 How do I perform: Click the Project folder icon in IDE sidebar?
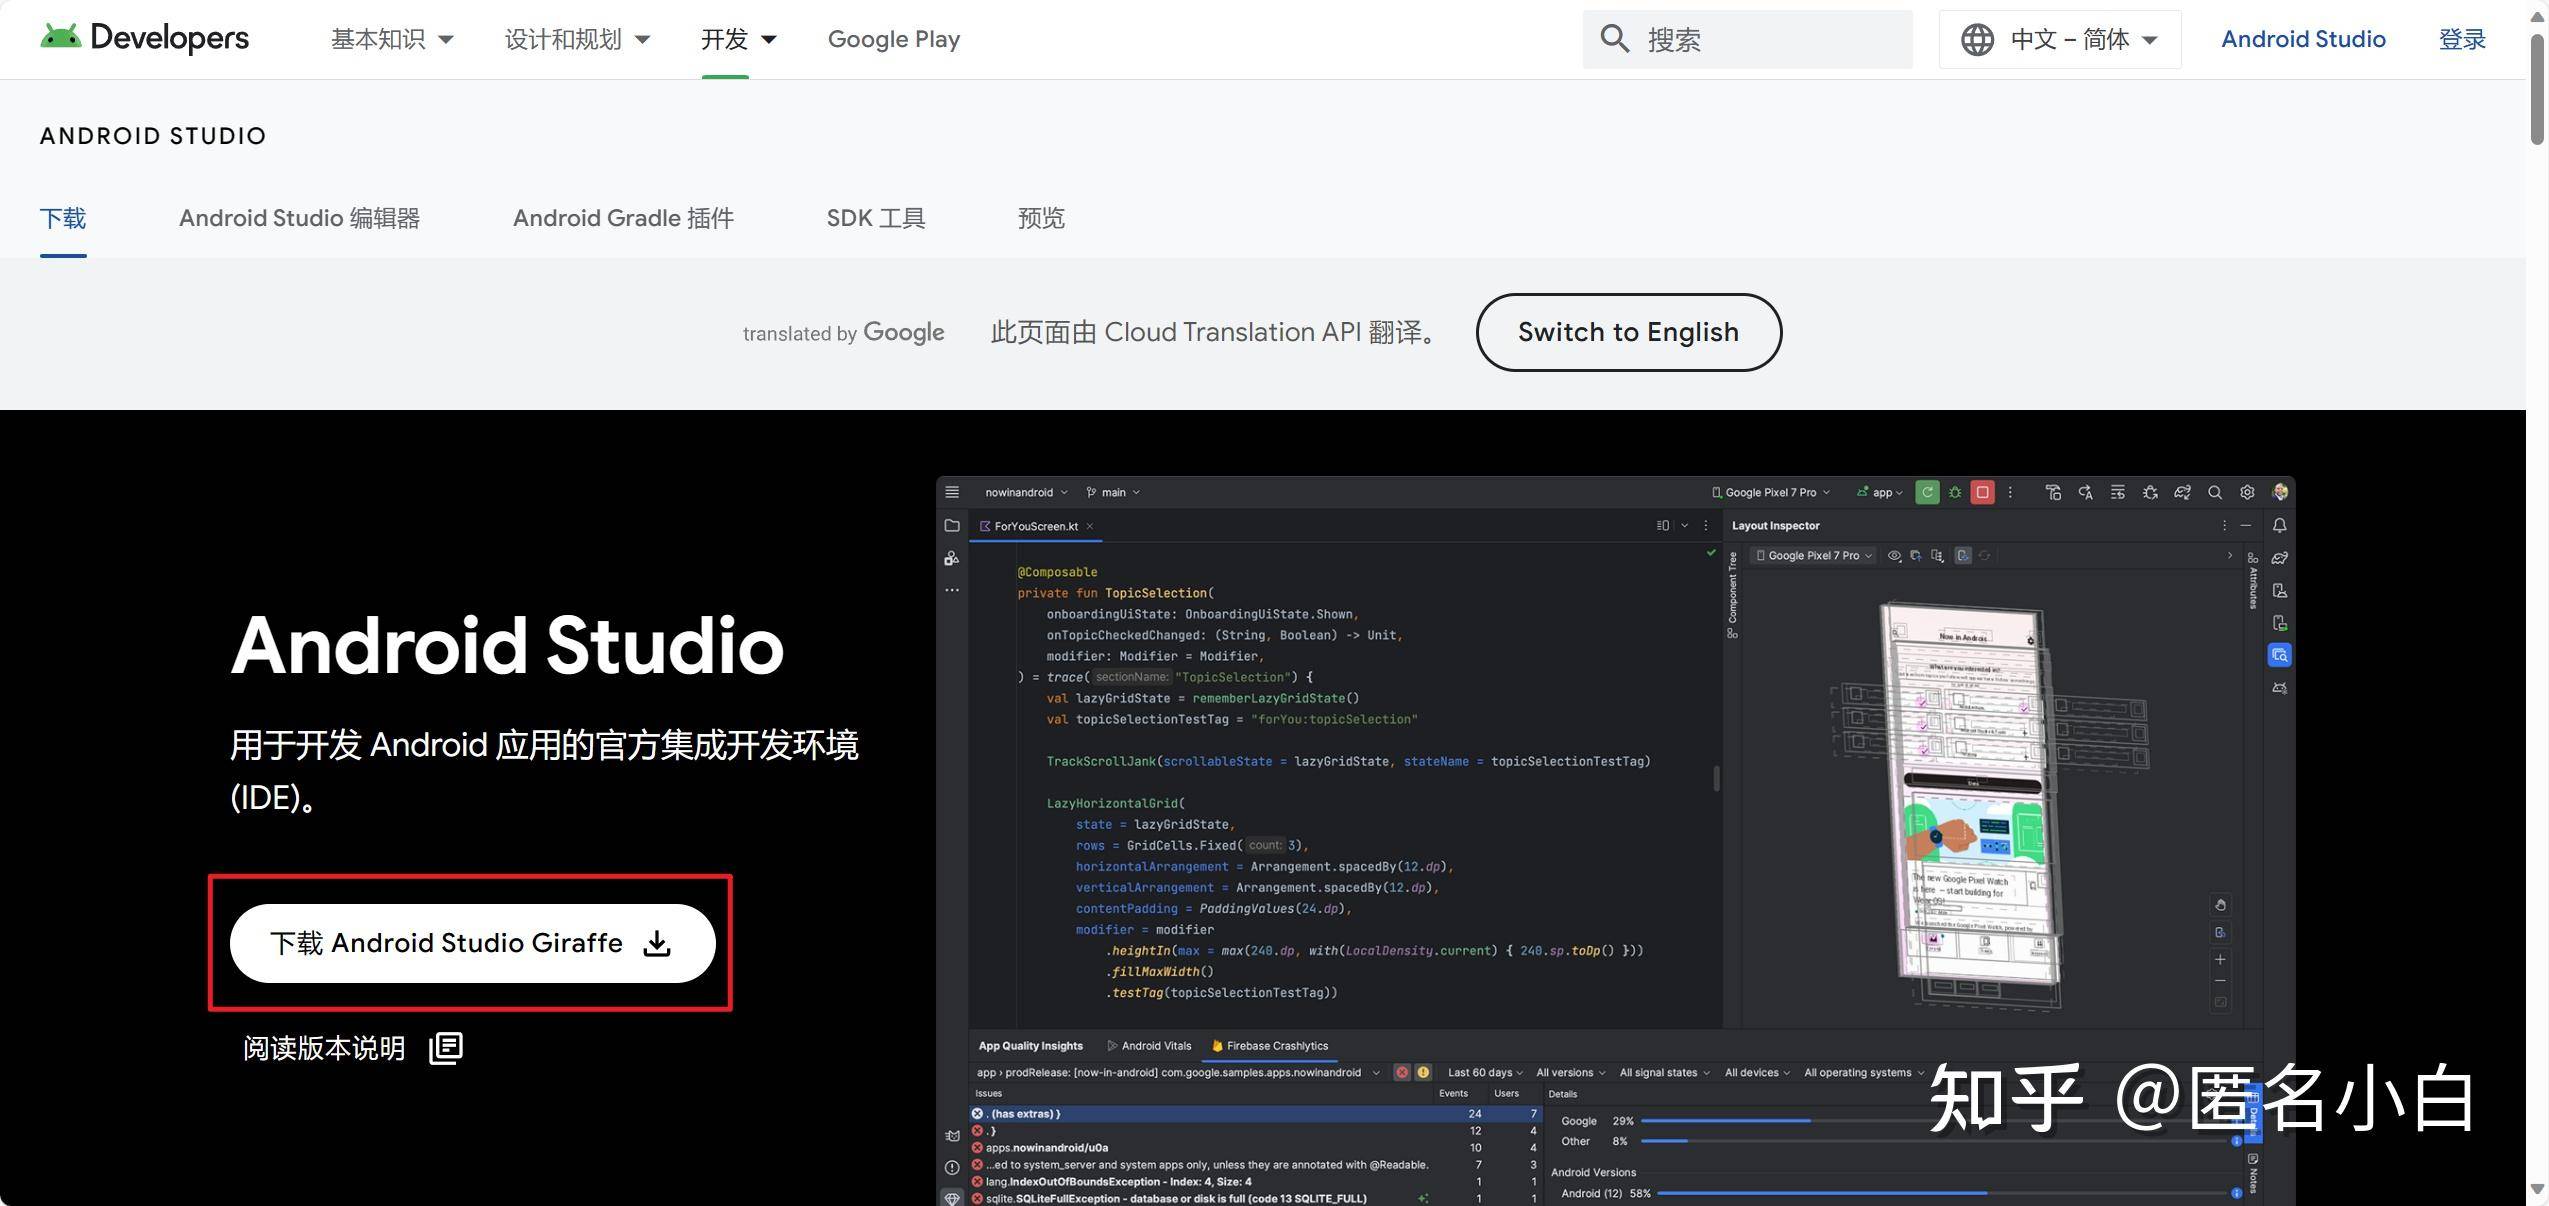pos(952,525)
